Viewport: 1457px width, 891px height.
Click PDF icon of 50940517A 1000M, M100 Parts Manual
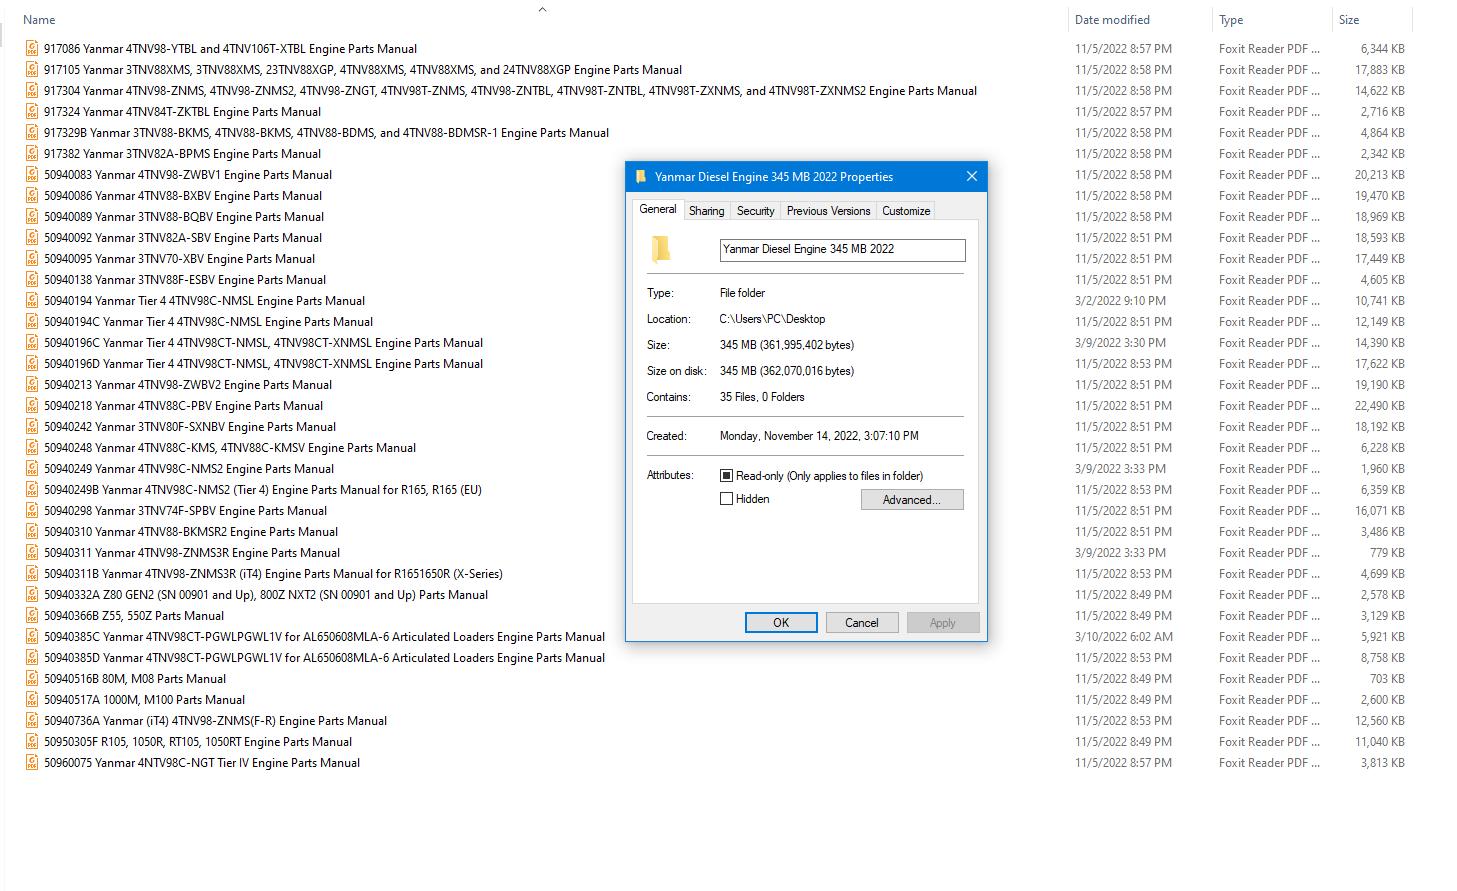[32, 699]
